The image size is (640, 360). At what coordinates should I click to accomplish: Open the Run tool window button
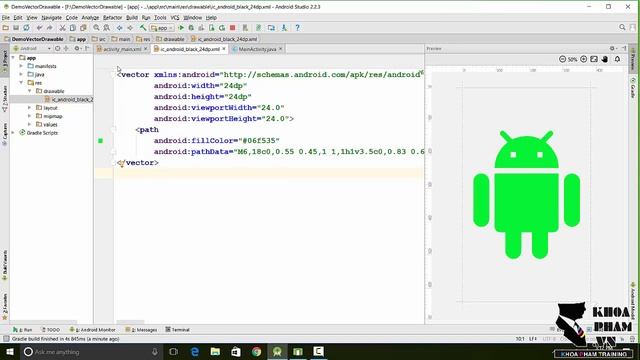click(22, 329)
